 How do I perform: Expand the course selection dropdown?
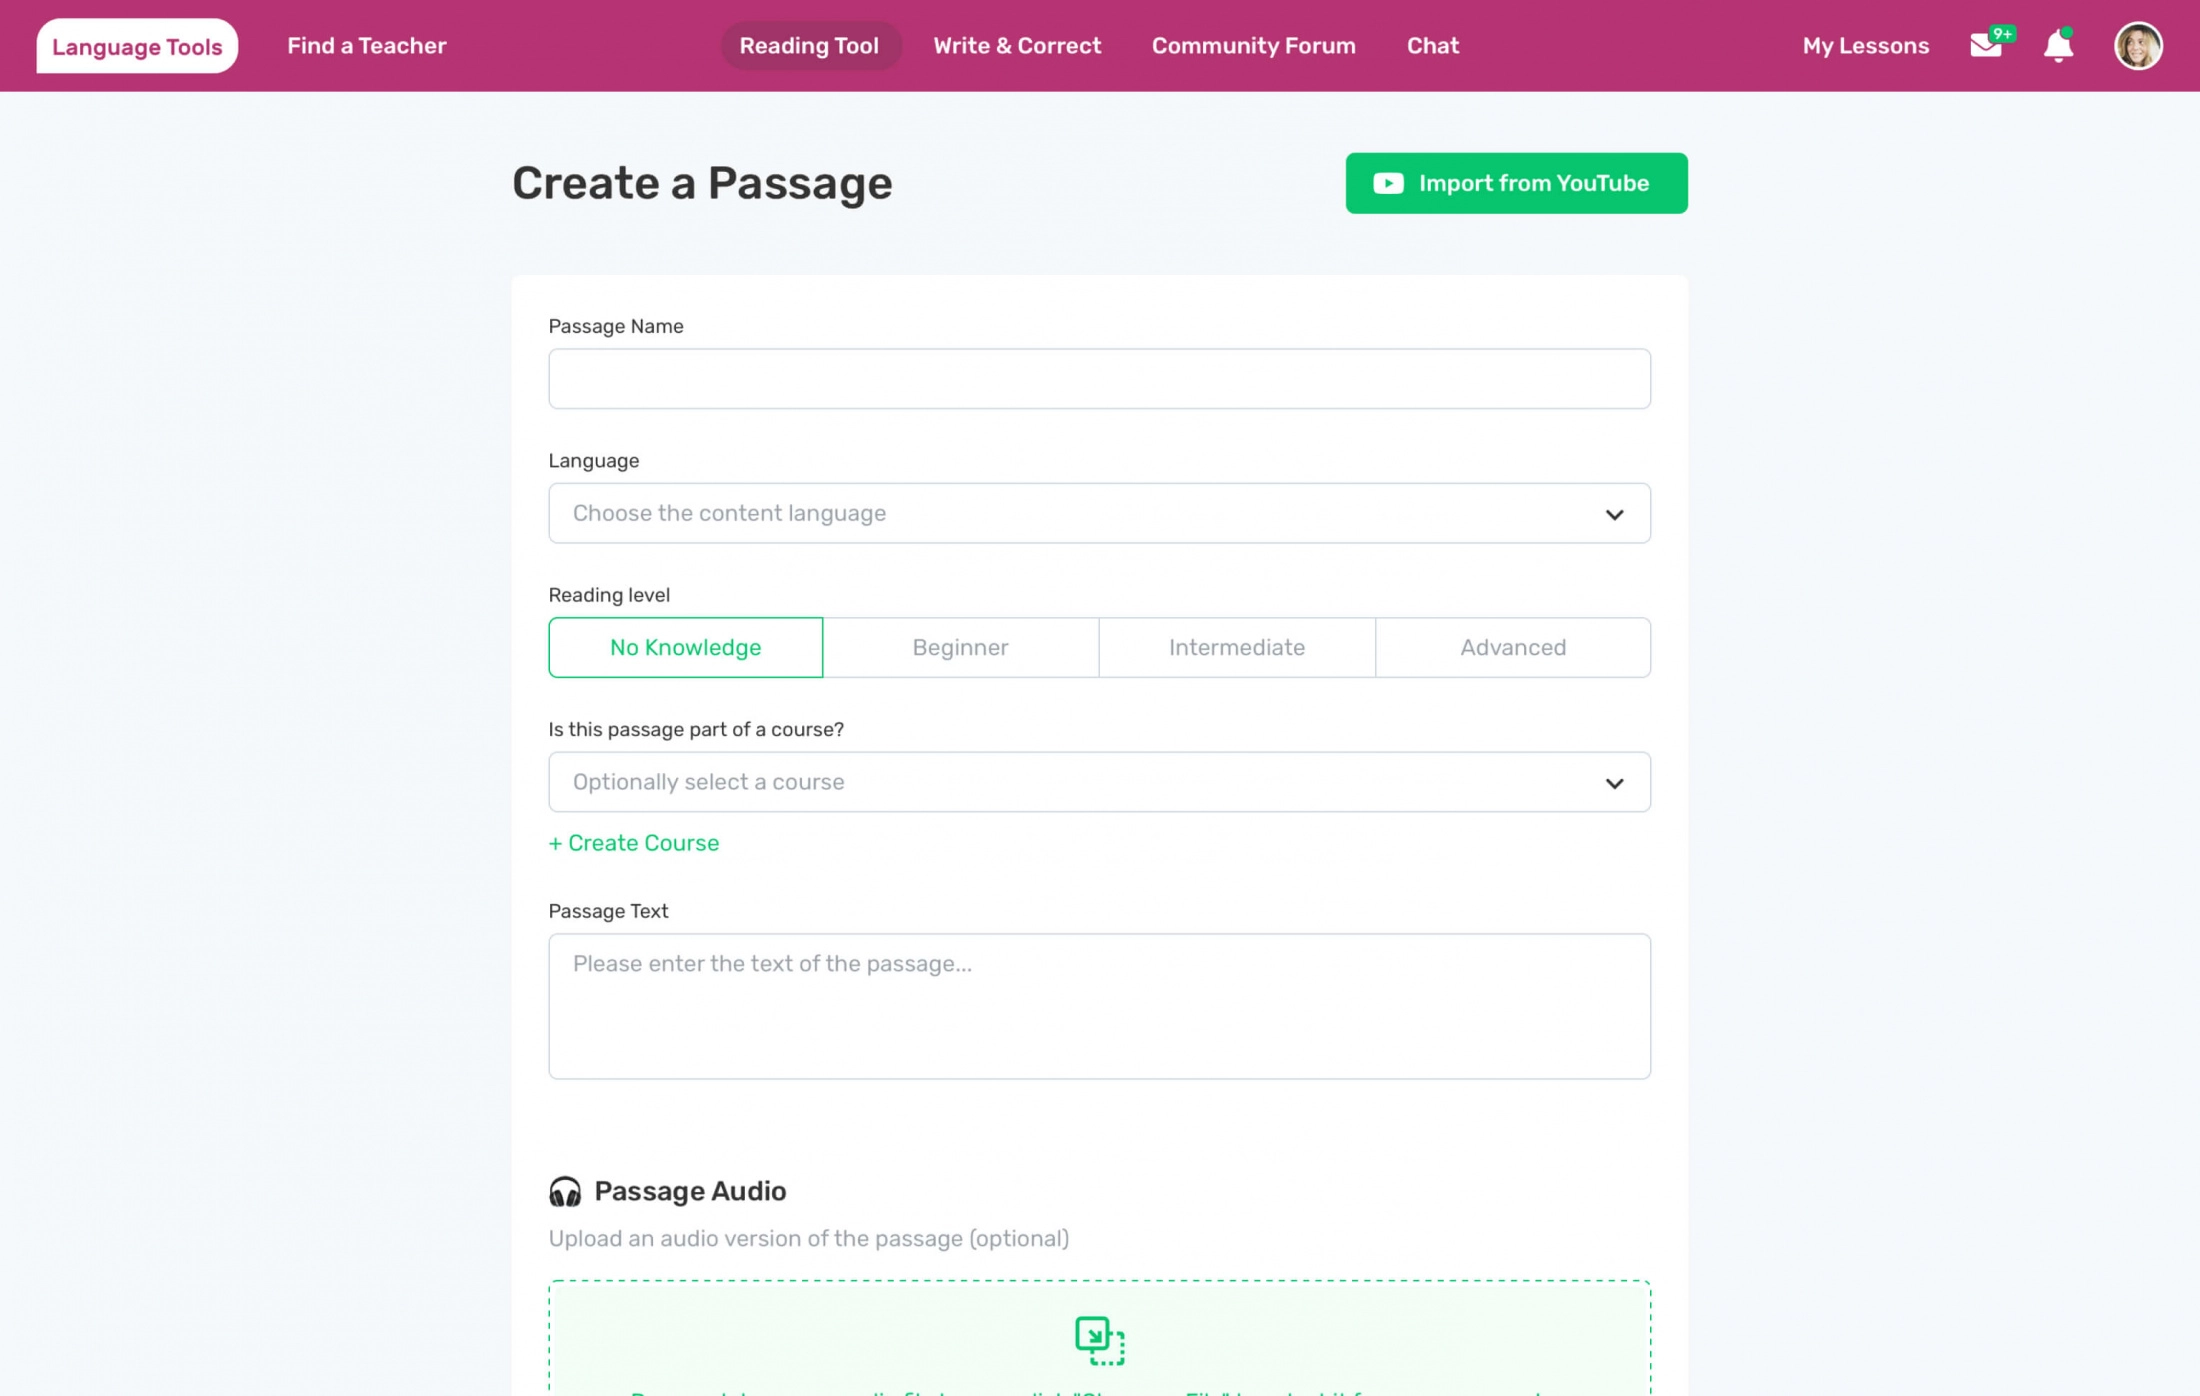1099,782
